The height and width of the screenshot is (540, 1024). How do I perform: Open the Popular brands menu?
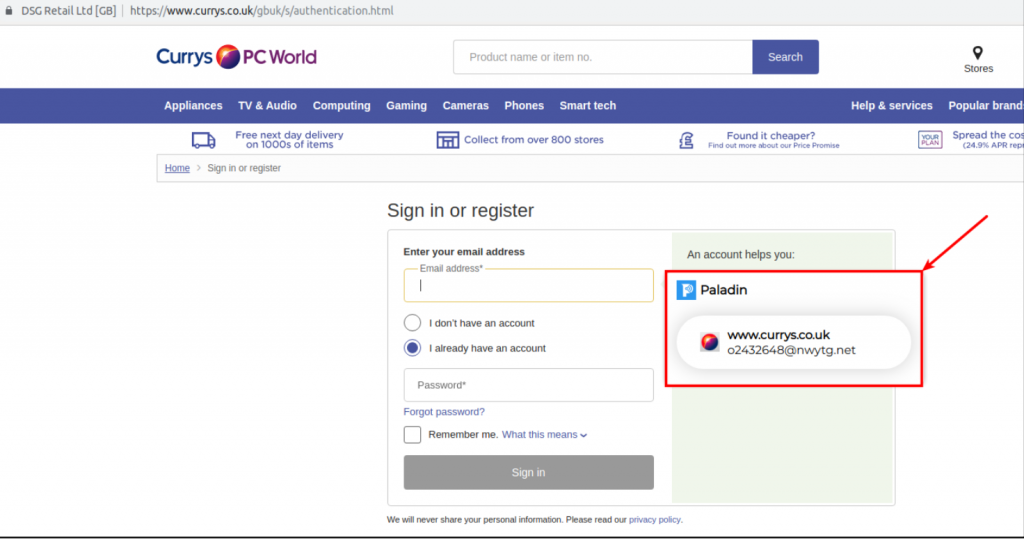[986, 106]
